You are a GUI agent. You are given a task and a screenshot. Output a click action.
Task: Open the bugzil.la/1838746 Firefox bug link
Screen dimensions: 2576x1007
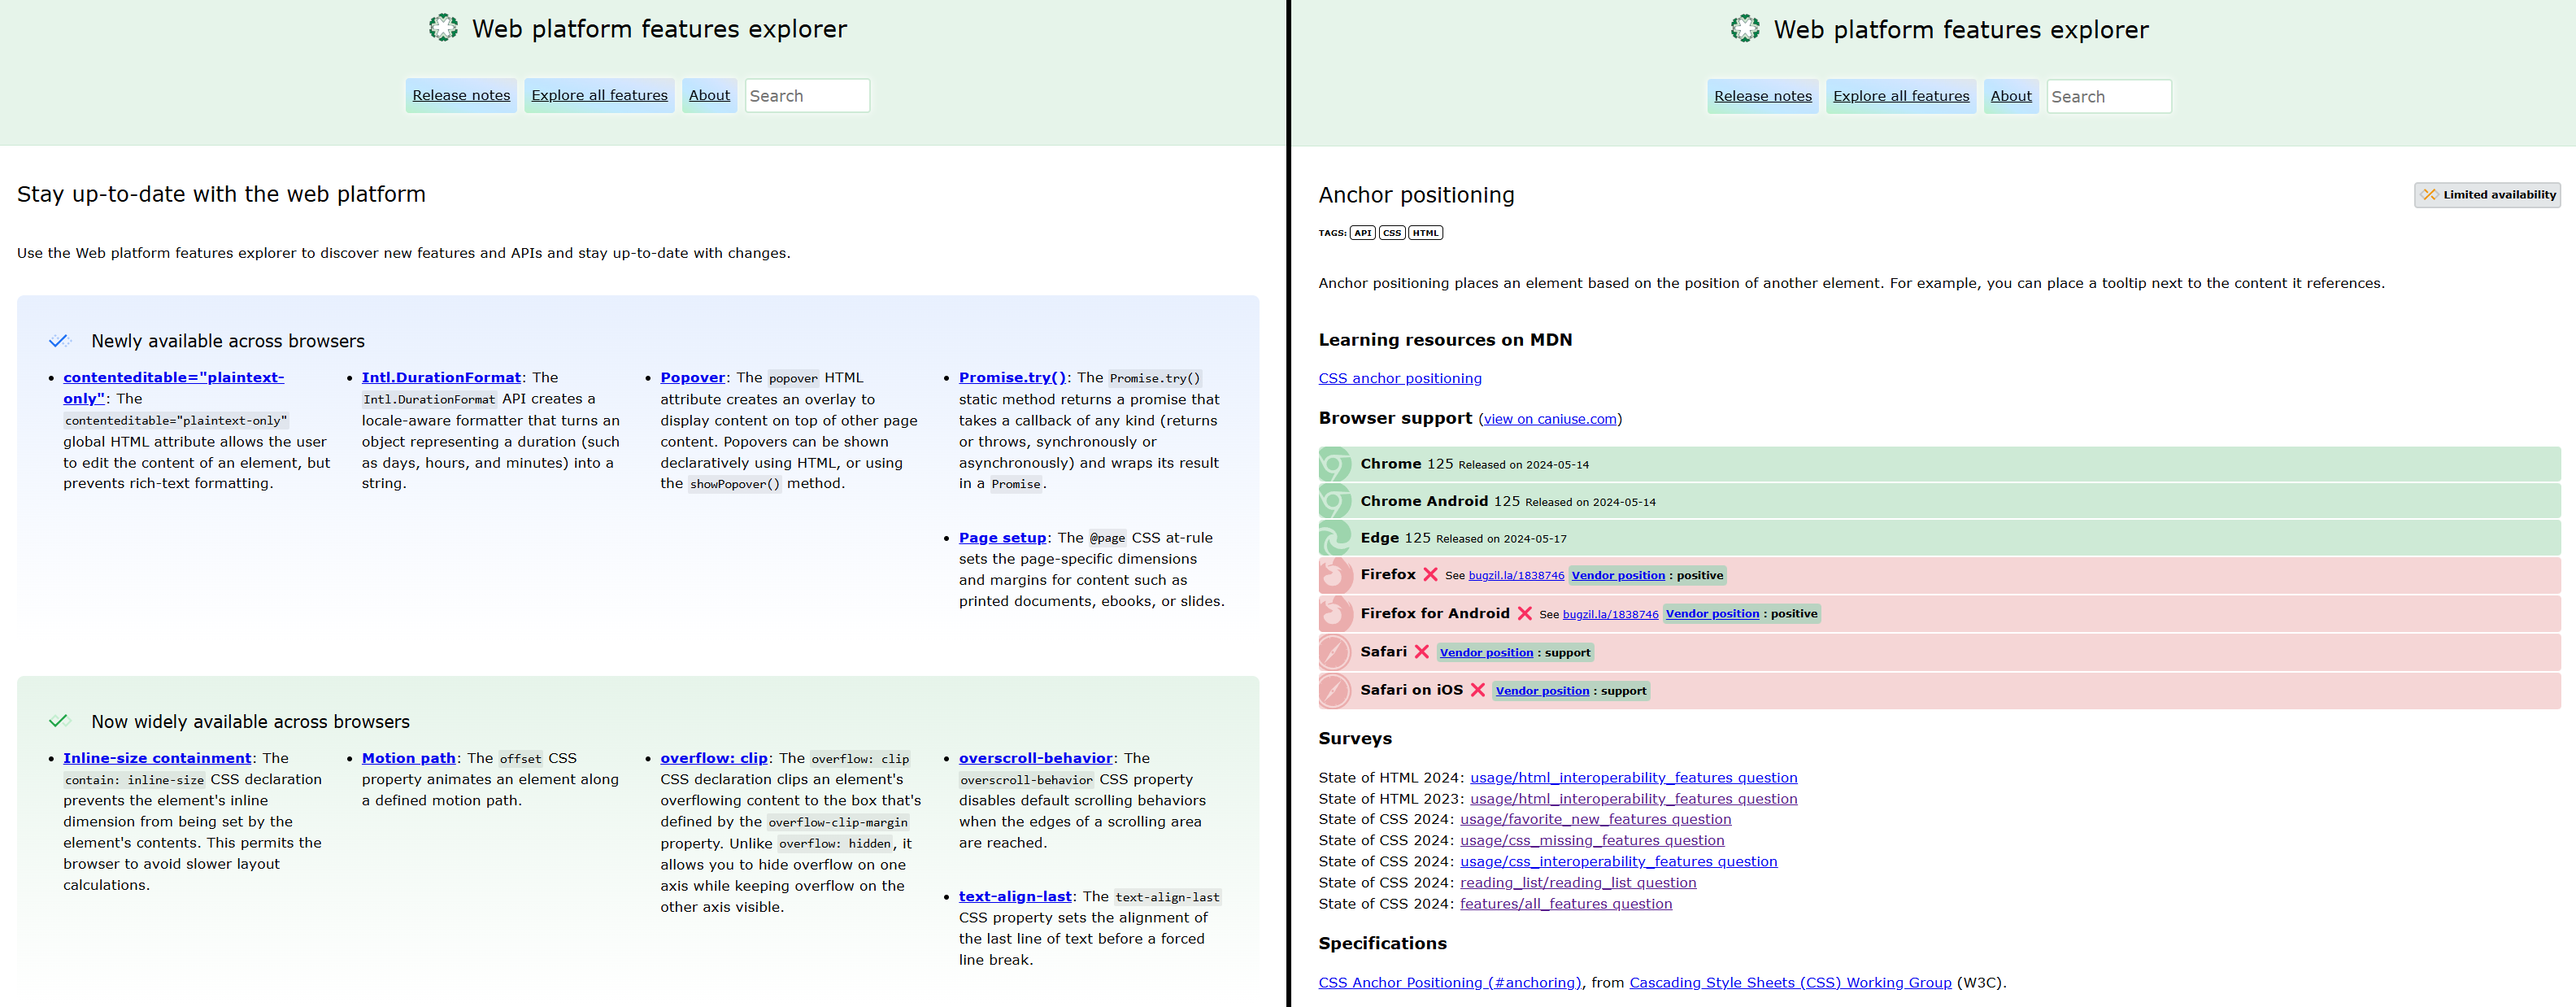pyautogui.click(x=1516, y=575)
